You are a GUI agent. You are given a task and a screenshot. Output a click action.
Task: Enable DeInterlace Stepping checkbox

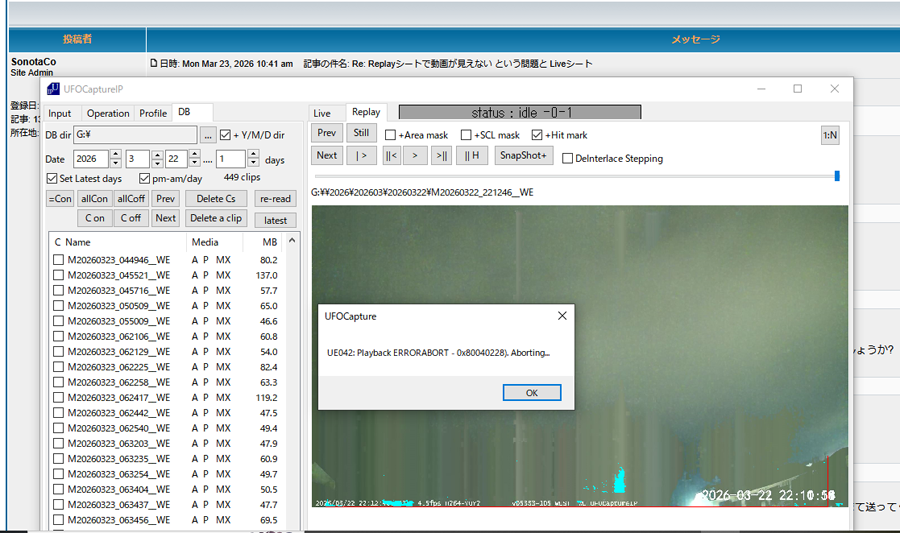(x=567, y=158)
